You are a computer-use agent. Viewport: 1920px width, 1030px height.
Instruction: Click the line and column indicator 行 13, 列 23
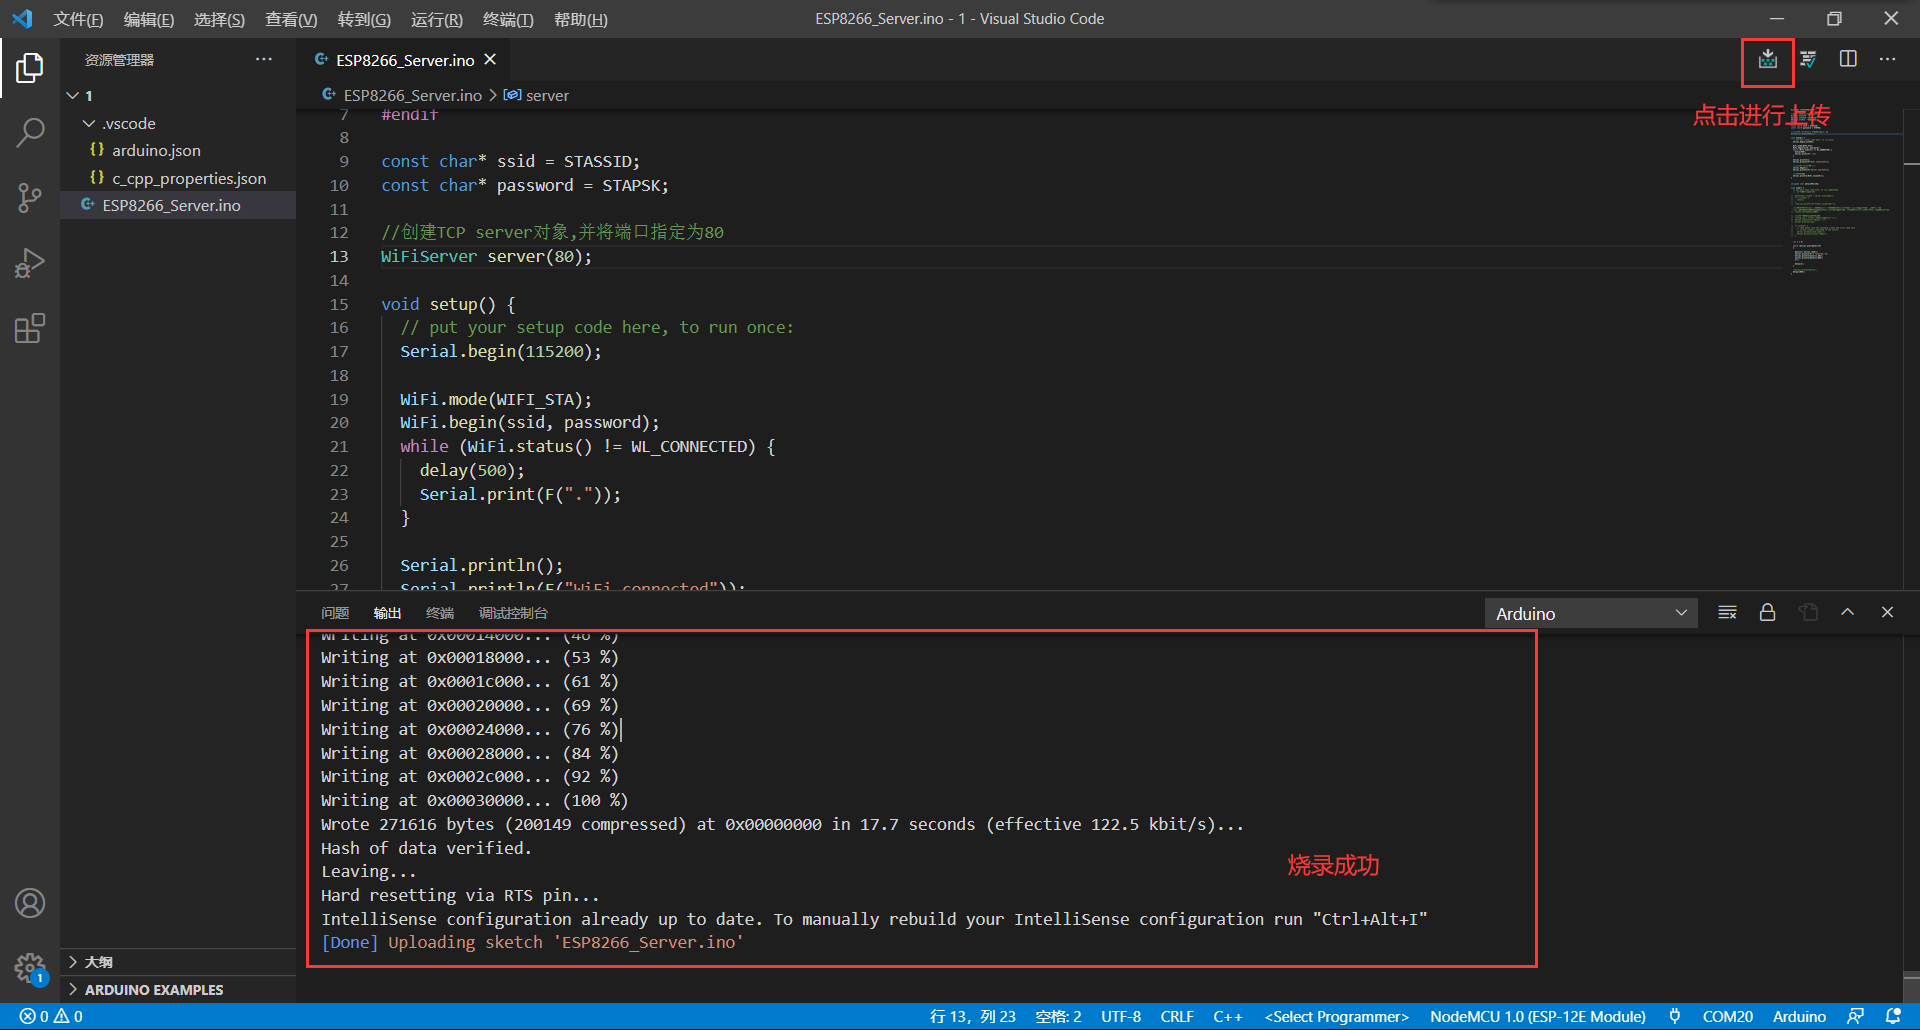click(972, 1017)
